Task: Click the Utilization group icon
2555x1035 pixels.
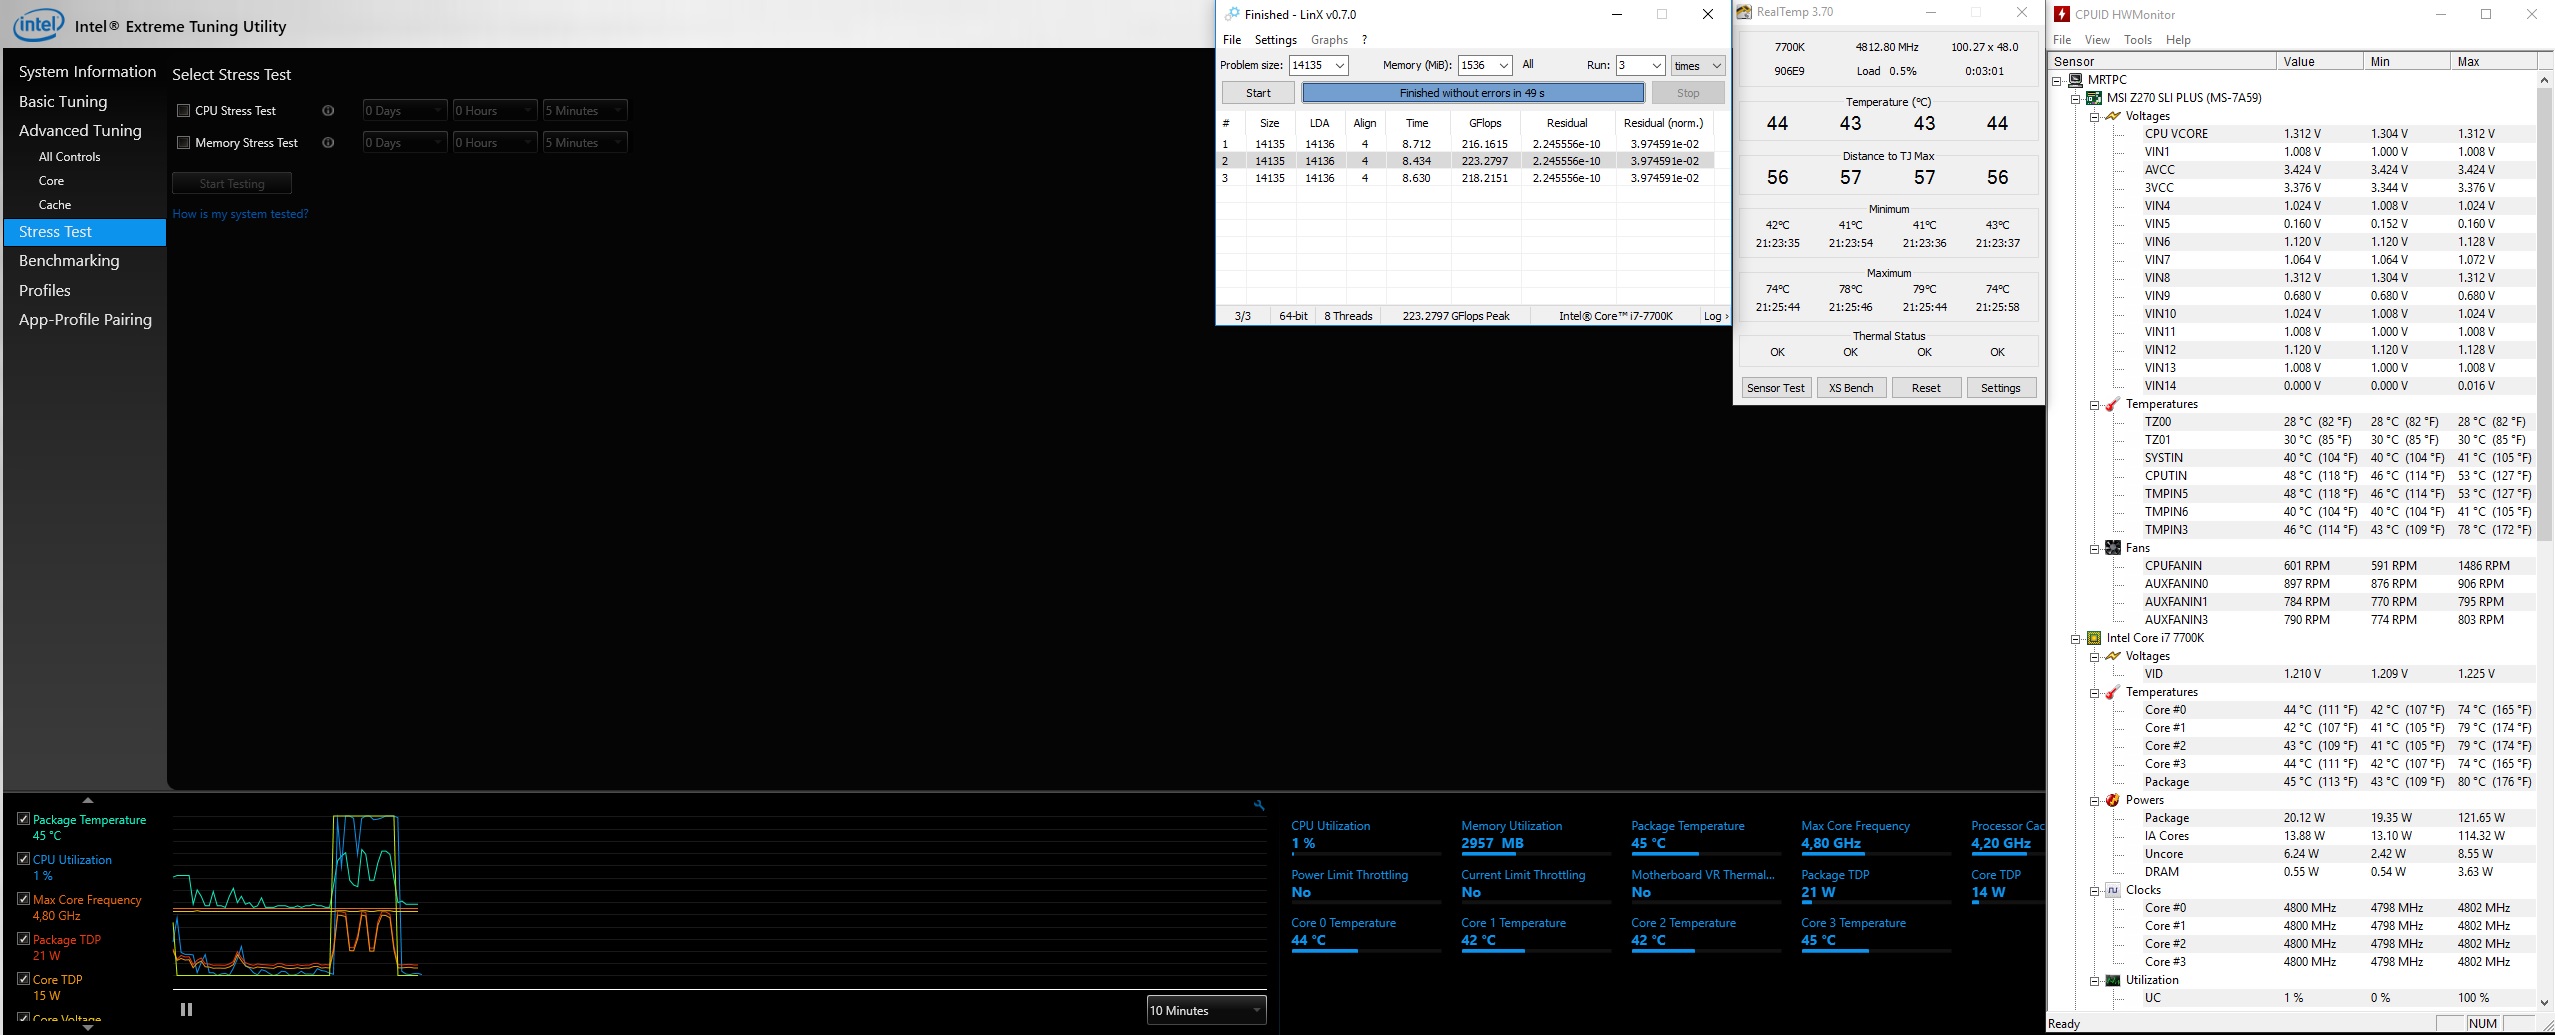Action: [2112, 980]
